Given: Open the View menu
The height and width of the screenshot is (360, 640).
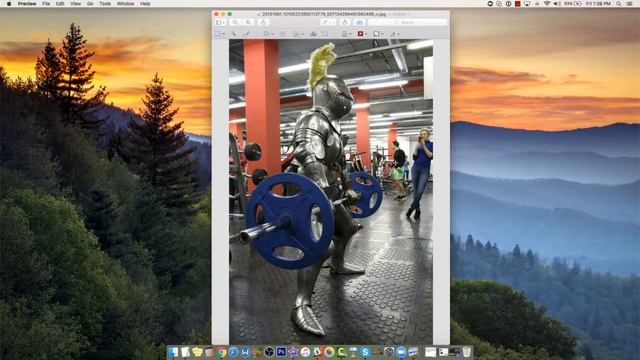Looking at the screenshot, I should 76,4.
